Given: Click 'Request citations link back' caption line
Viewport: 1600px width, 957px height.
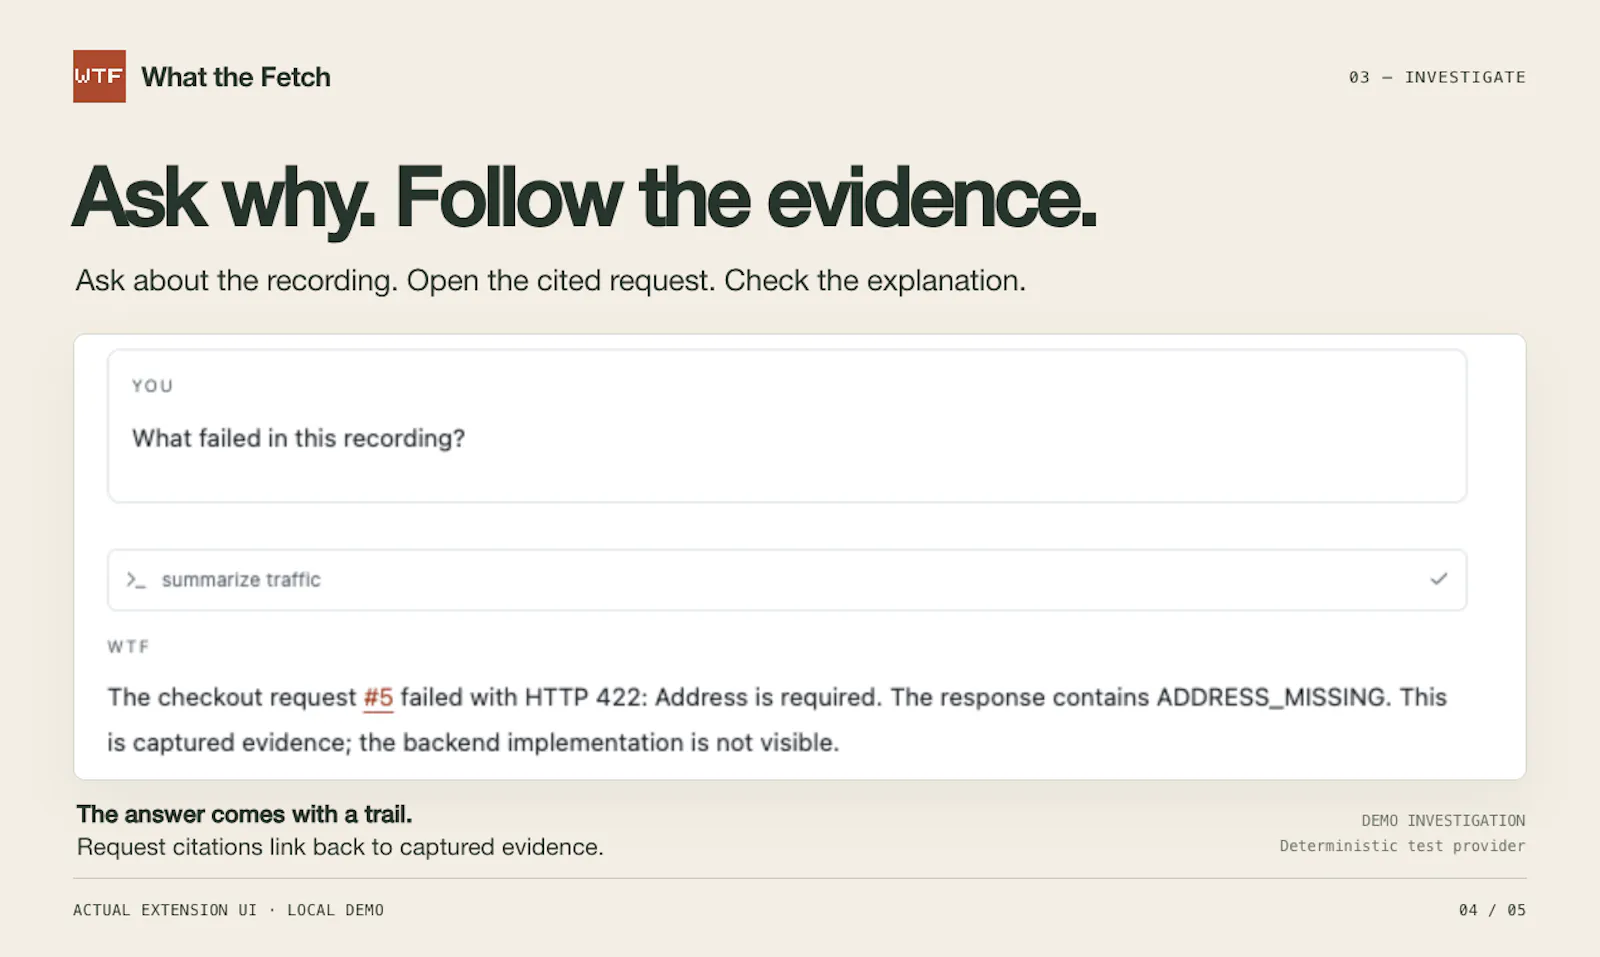Looking at the screenshot, I should coord(340,847).
